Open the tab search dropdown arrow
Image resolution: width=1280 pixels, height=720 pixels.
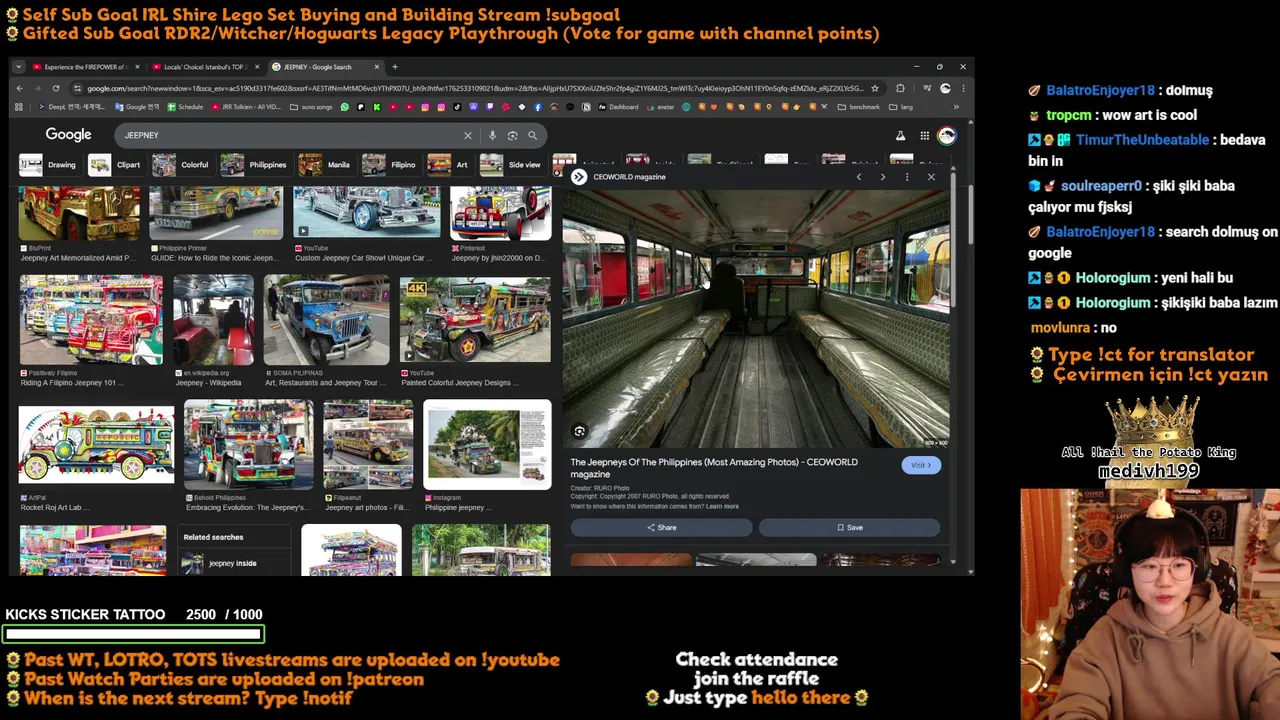click(x=18, y=67)
